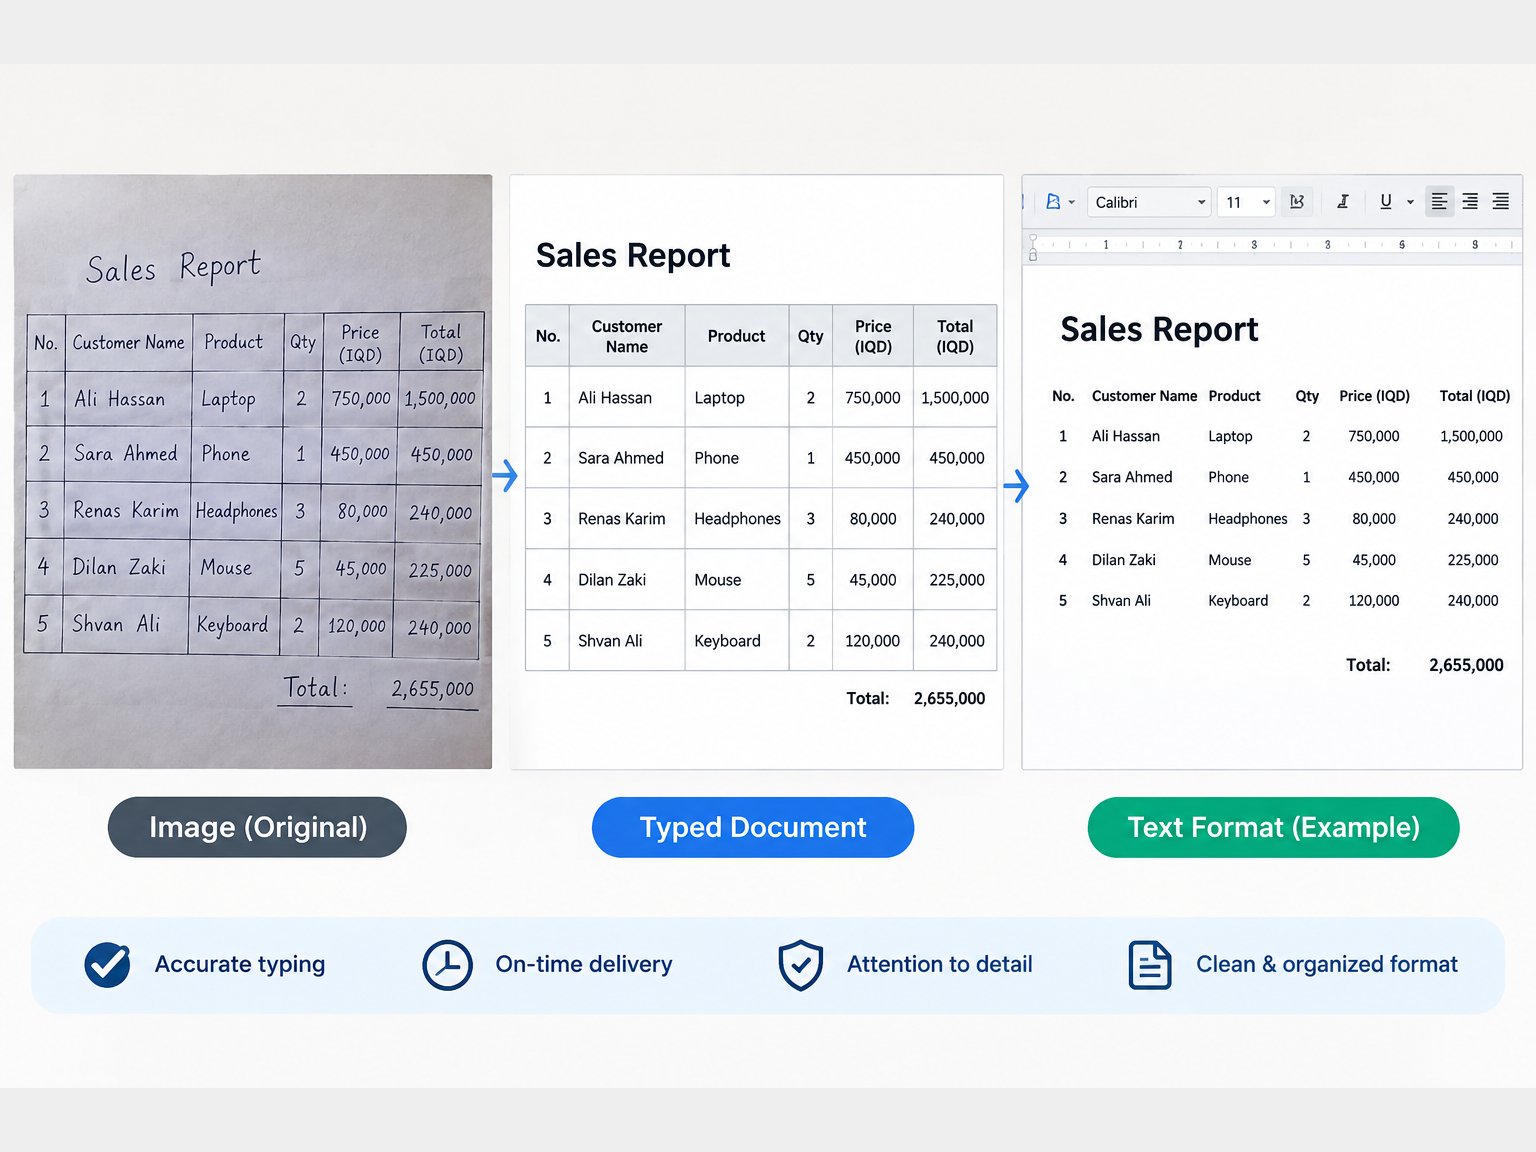Select the align left icon

pyautogui.click(x=1439, y=202)
